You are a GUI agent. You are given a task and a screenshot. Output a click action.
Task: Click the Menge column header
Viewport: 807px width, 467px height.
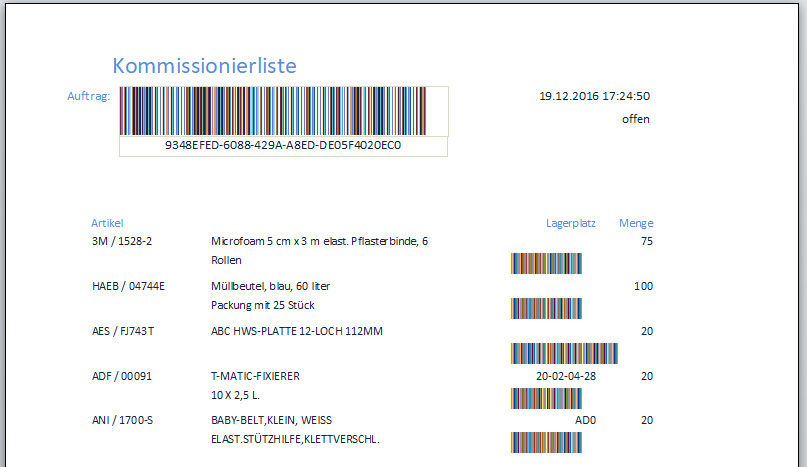(636, 223)
